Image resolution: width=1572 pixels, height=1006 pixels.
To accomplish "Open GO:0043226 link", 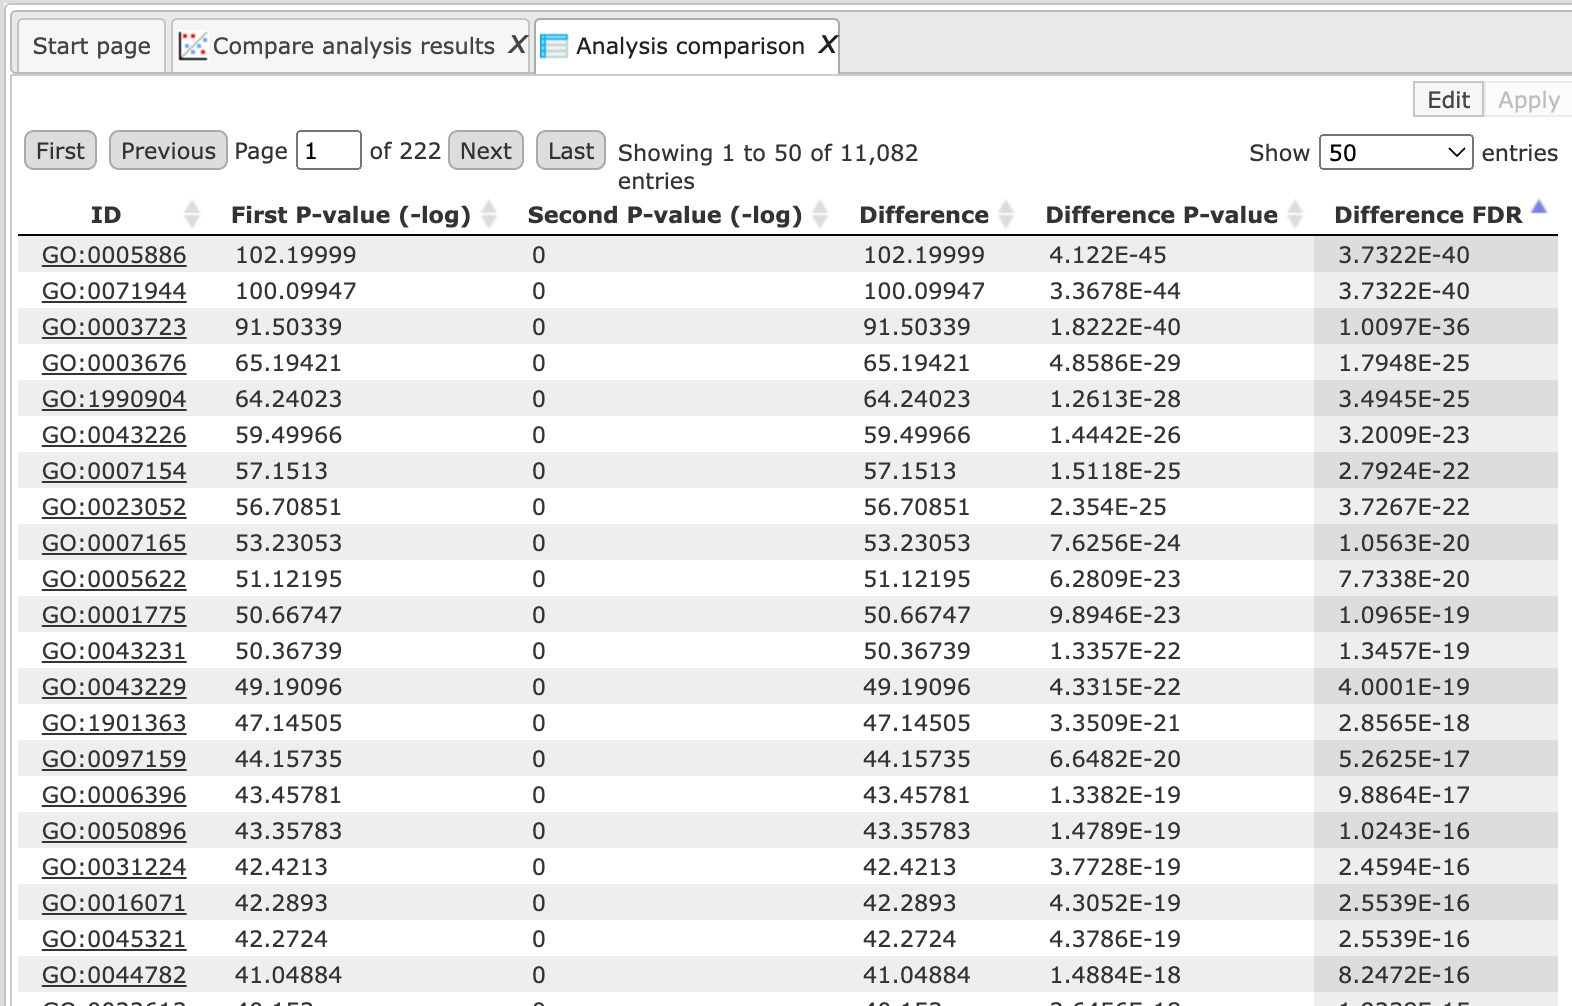I will [114, 435].
